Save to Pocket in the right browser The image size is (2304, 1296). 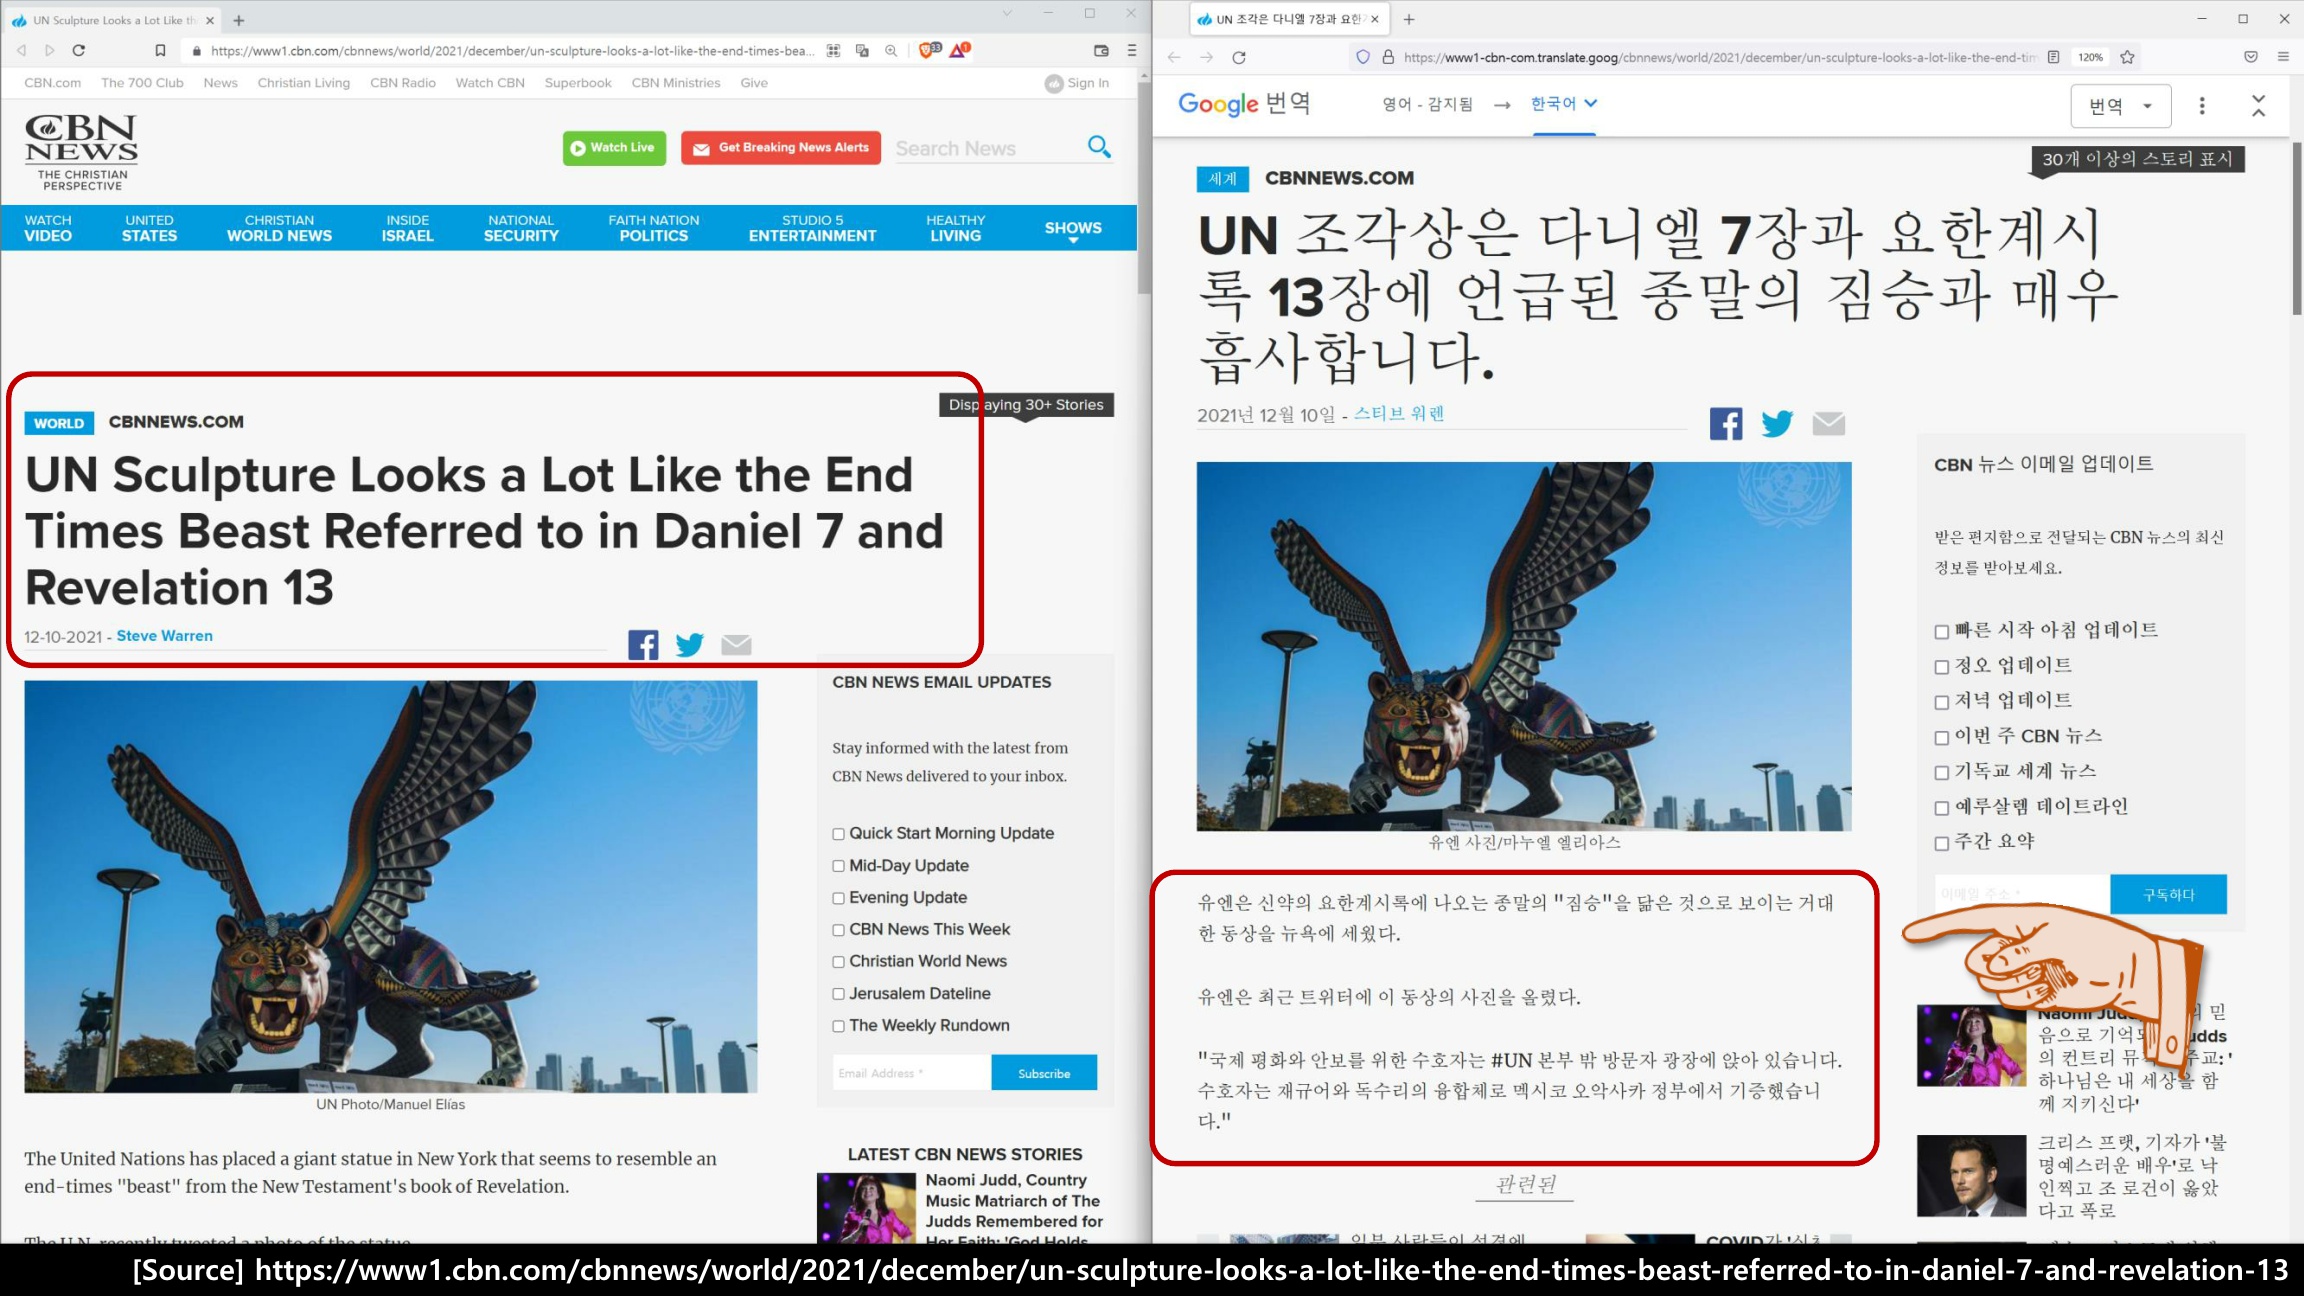pyautogui.click(x=2251, y=57)
